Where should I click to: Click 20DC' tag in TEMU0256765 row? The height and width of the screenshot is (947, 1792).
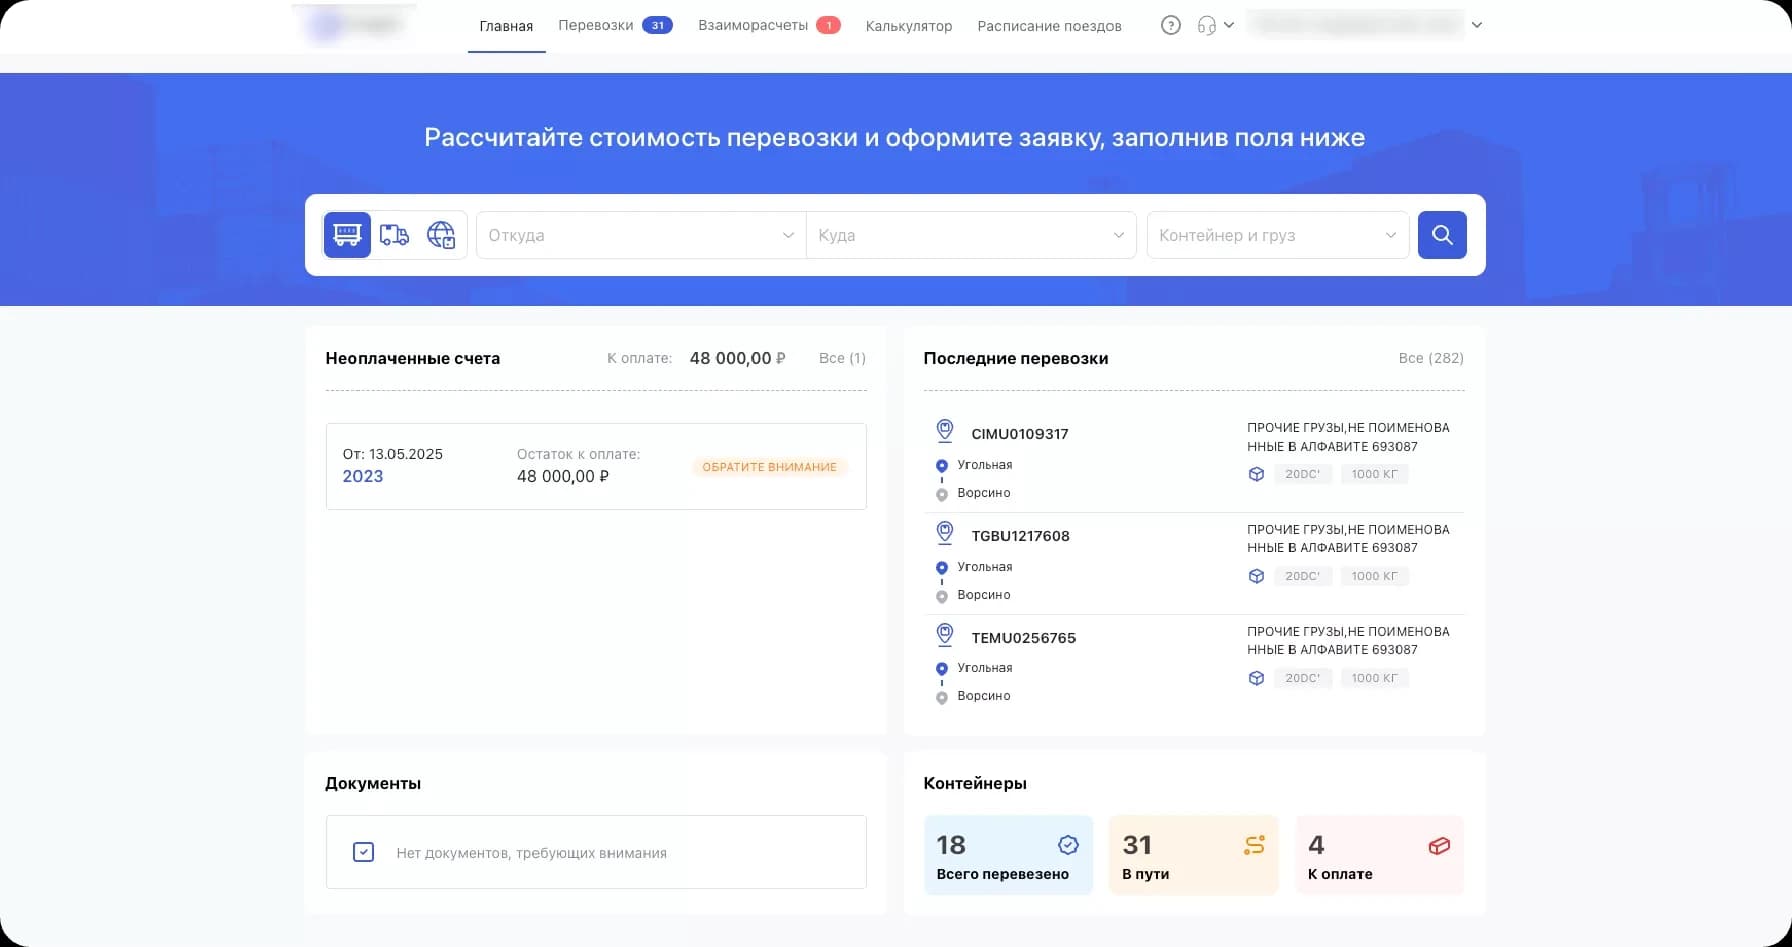1303,678
